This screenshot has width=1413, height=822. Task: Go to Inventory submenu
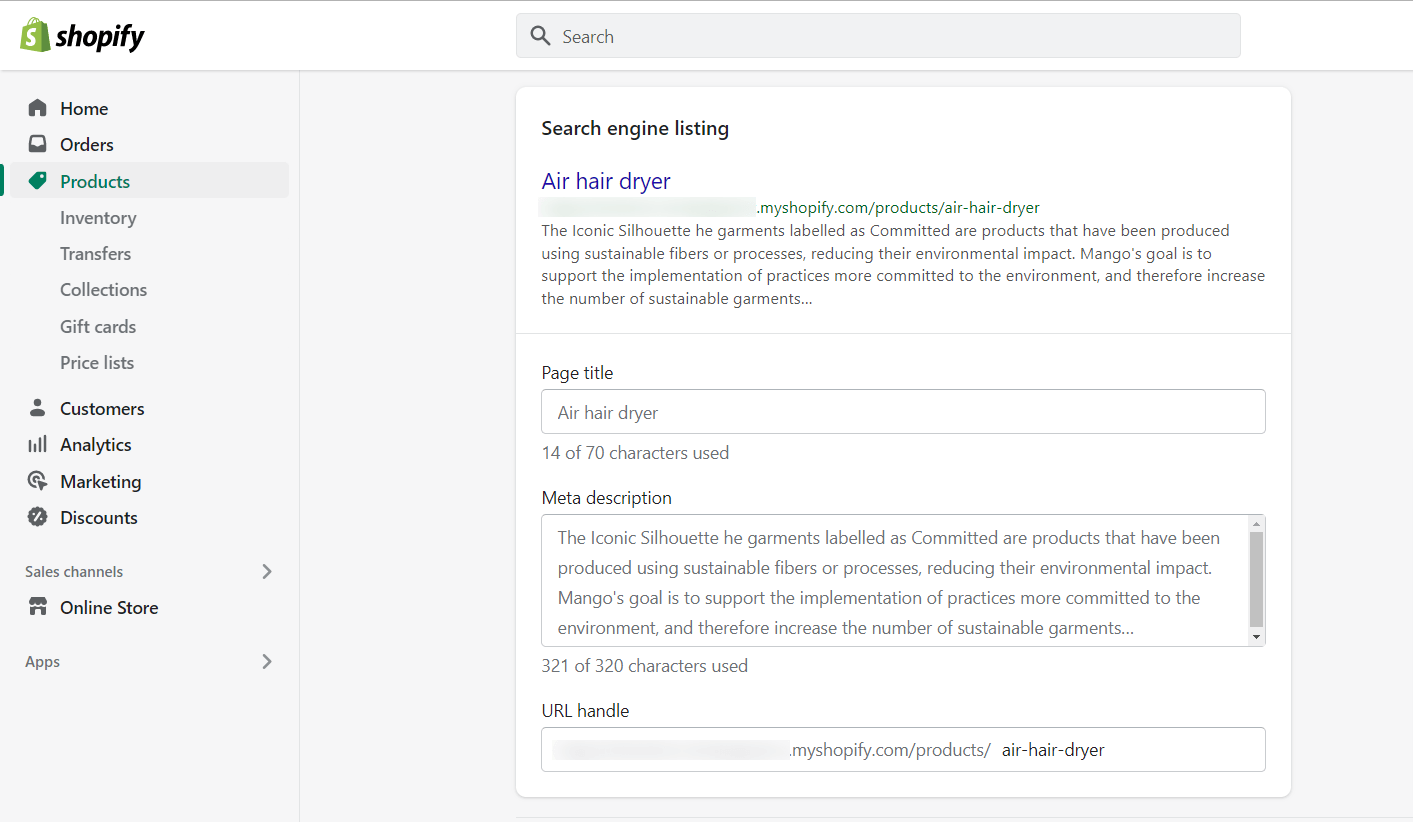(98, 217)
